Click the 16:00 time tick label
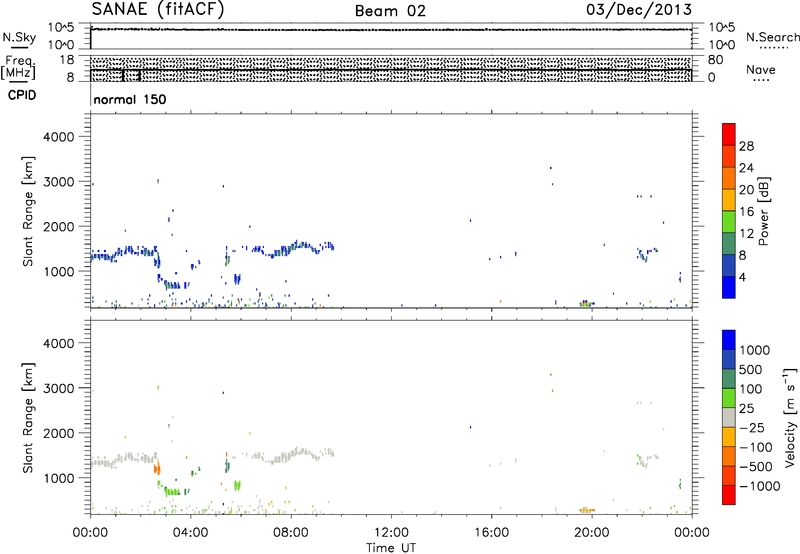This screenshot has width=800, height=554. pos(491,533)
